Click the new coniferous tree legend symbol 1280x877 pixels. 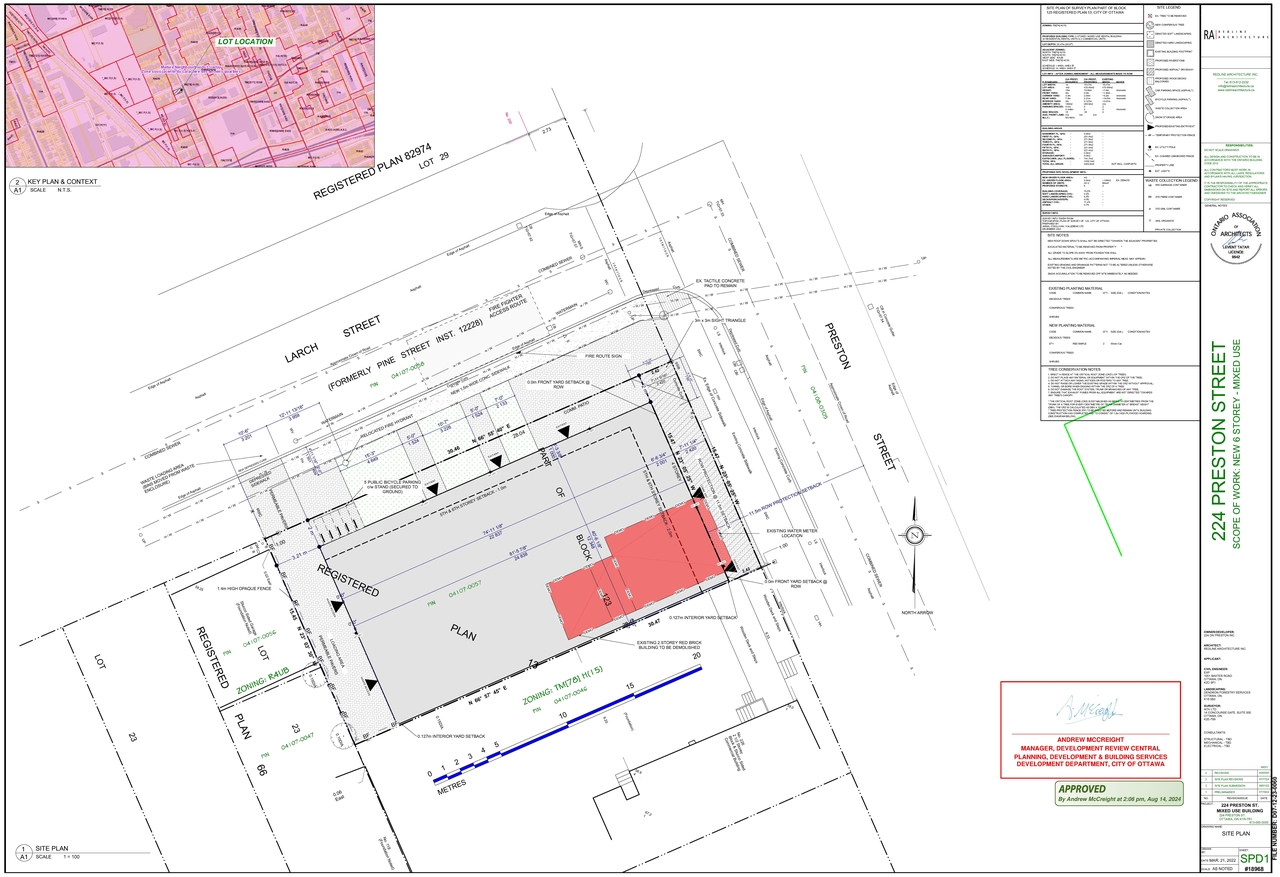pos(1148,25)
